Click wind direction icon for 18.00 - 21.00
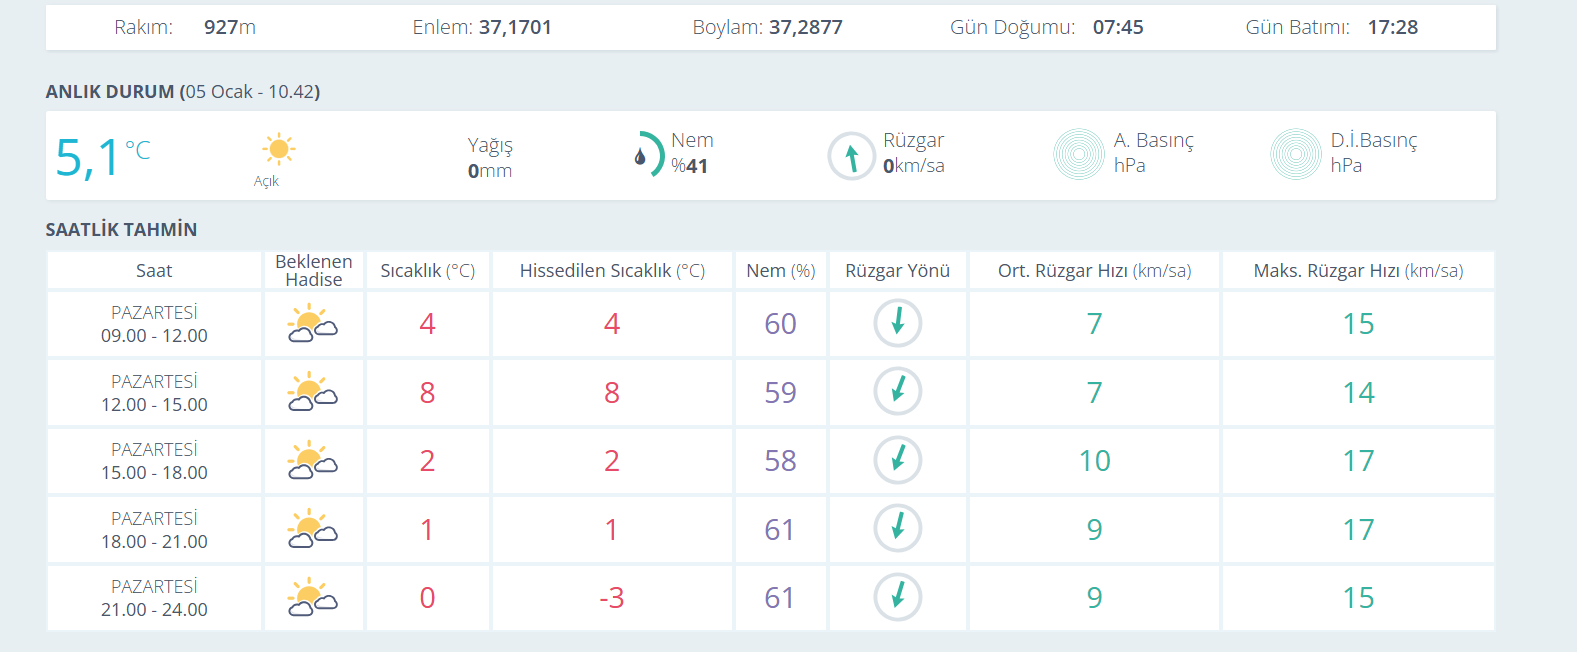 point(897,529)
